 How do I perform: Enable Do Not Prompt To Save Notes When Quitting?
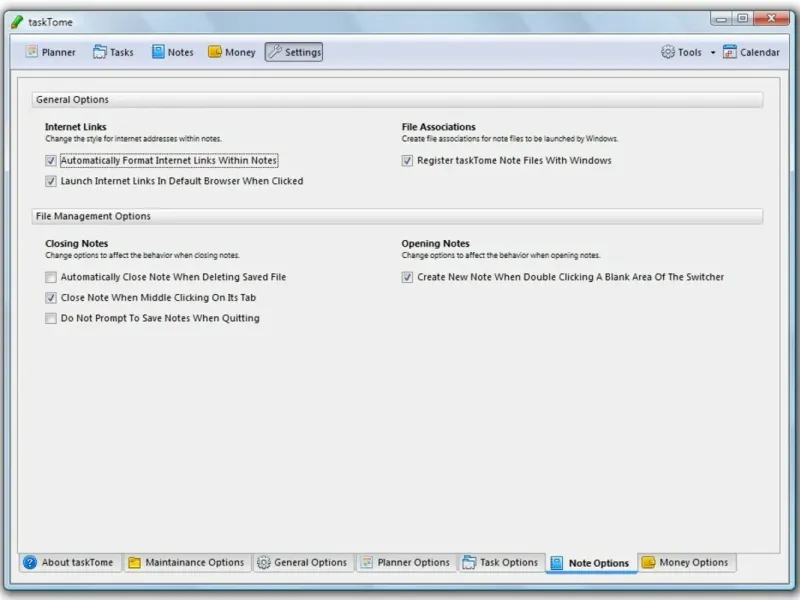51,318
